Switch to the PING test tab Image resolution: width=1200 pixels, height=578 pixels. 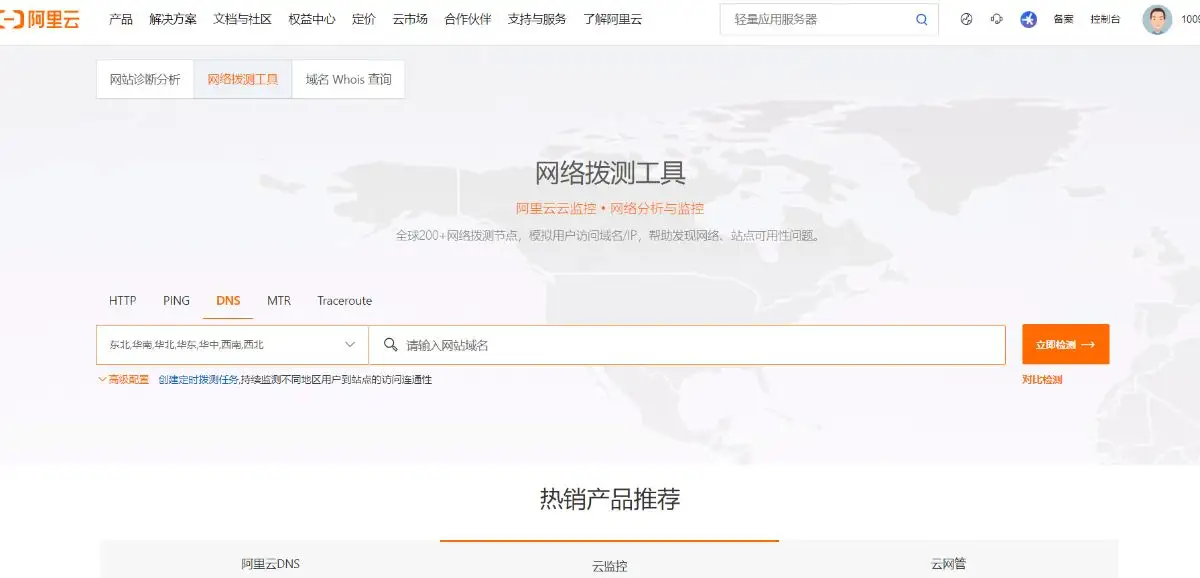(176, 300)
